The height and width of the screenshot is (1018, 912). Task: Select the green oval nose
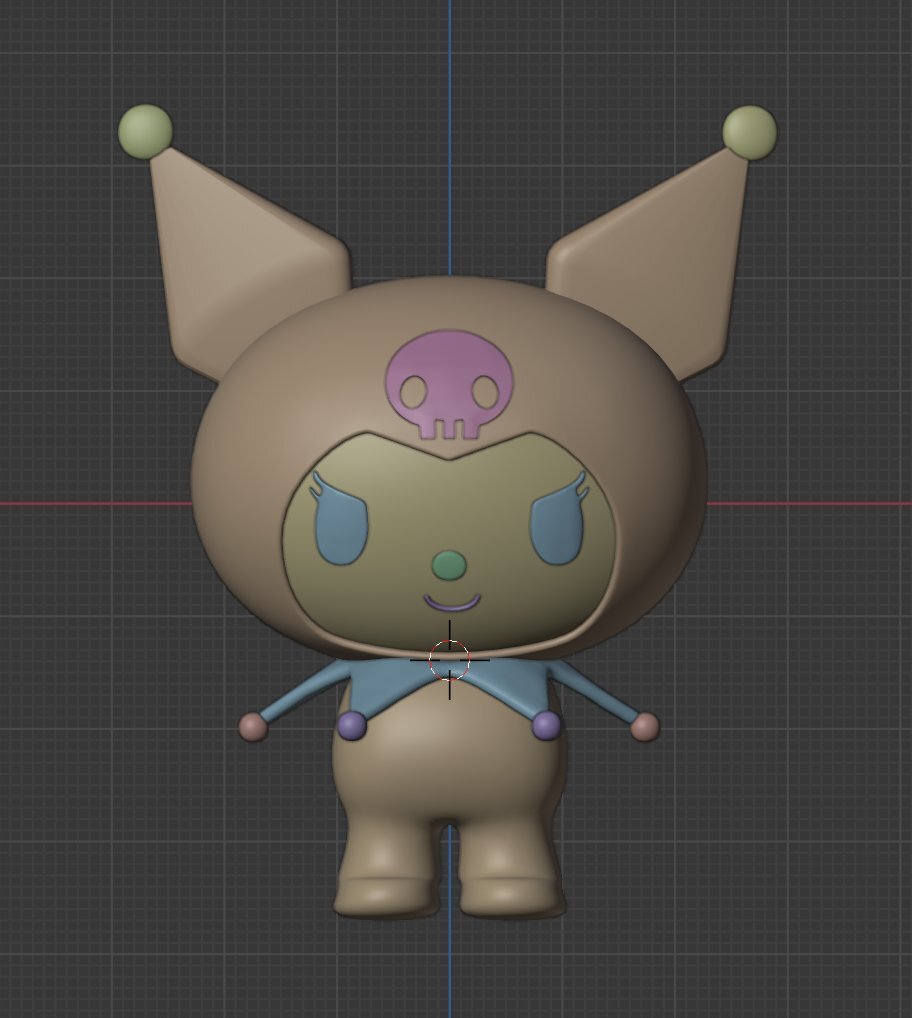tap(449, 565)
